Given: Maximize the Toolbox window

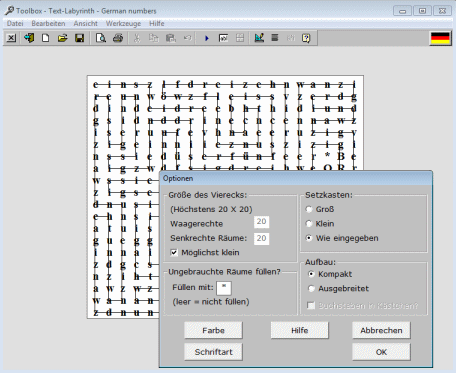Looking at the screenshot, I should click(x=422, y=11).
